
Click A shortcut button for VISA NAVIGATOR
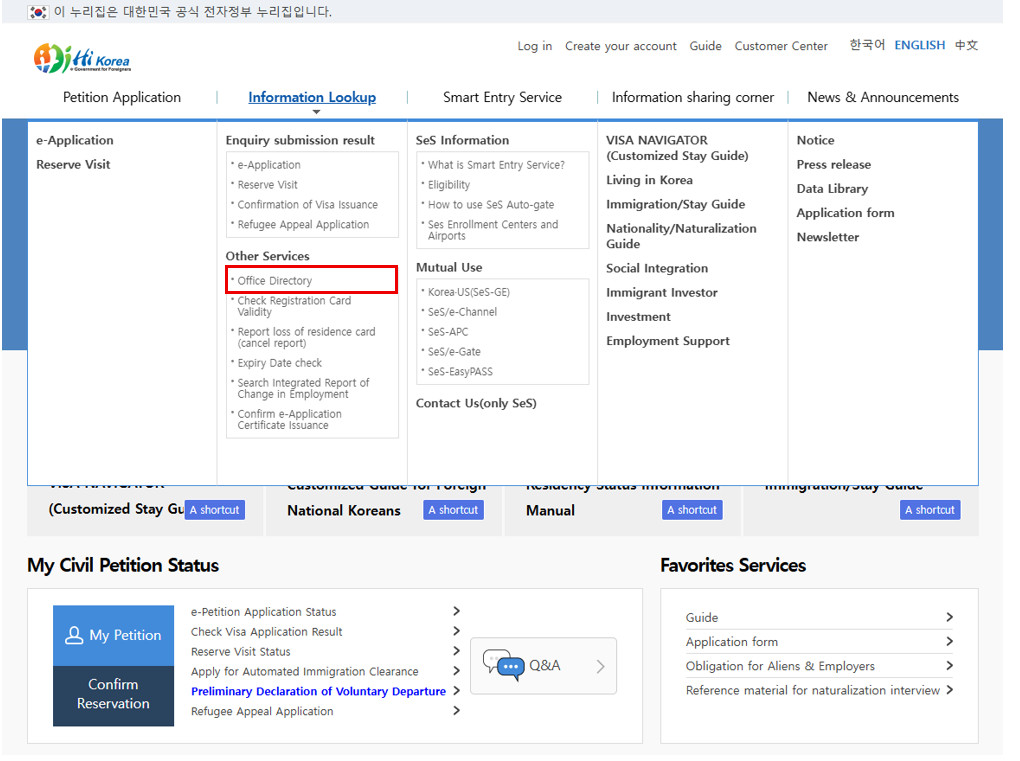(215, 510)
